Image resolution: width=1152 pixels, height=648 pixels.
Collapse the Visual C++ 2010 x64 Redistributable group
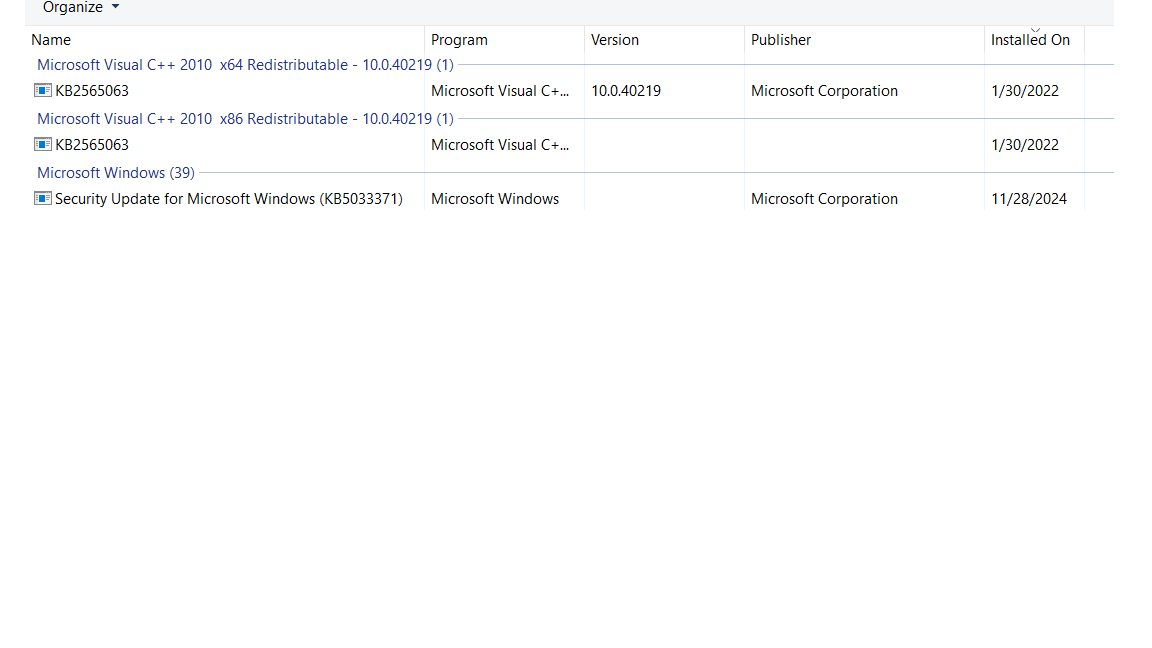pos(244,65)
